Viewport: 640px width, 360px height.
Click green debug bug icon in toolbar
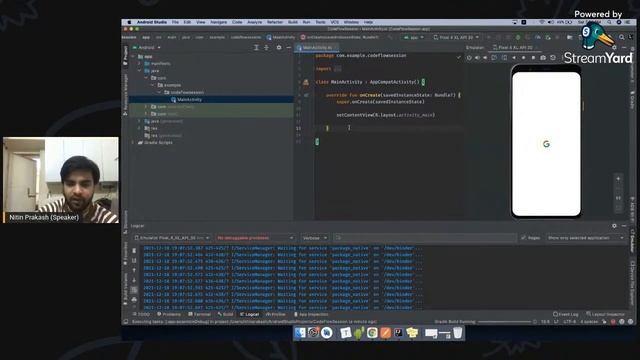pyautogui.click(x=518, y=37)
